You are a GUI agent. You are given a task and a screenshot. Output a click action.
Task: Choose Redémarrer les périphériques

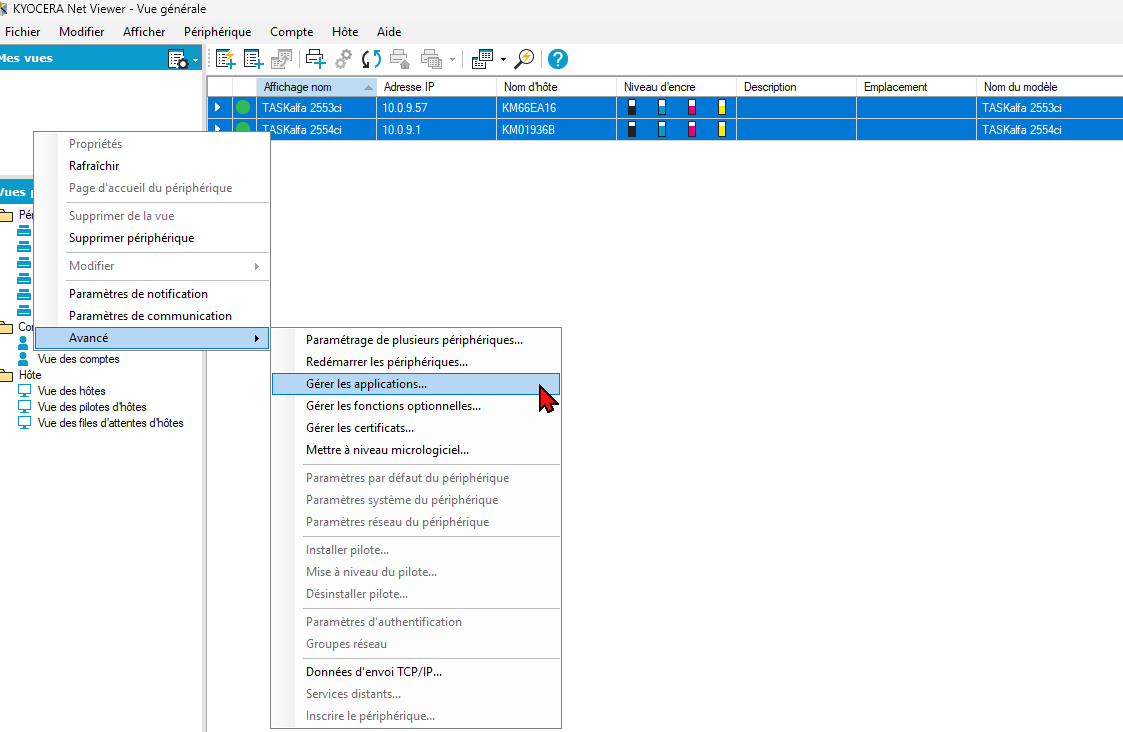pos(416,362)
